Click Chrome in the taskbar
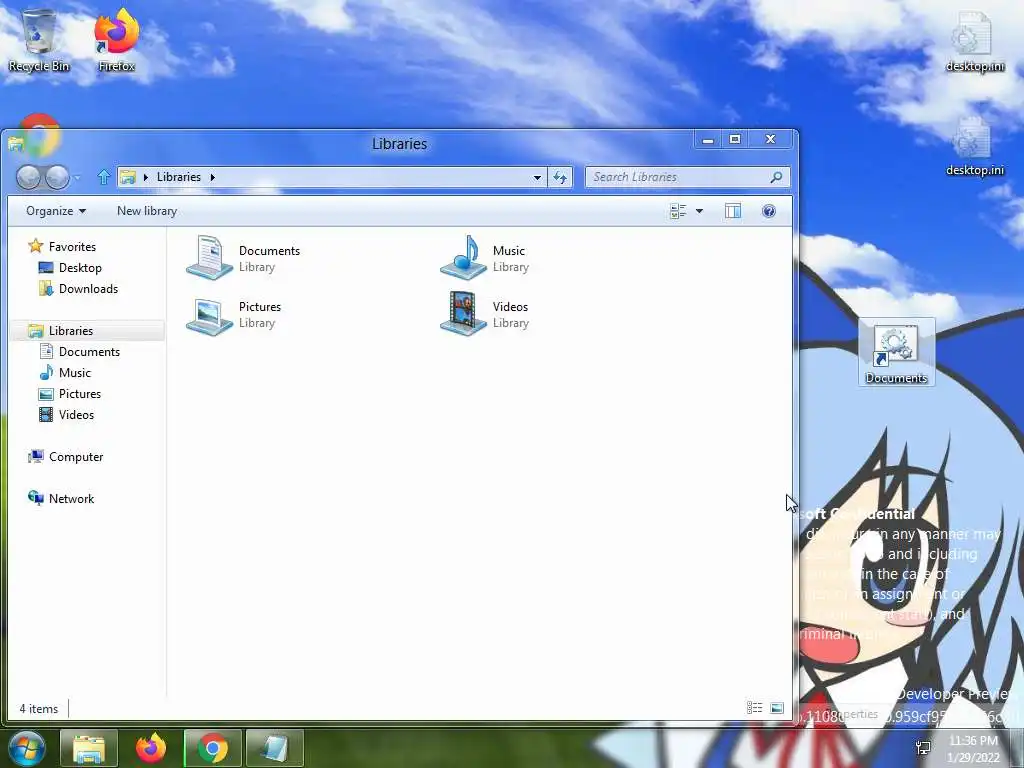 pyautogui.click(x=213, y=748)
